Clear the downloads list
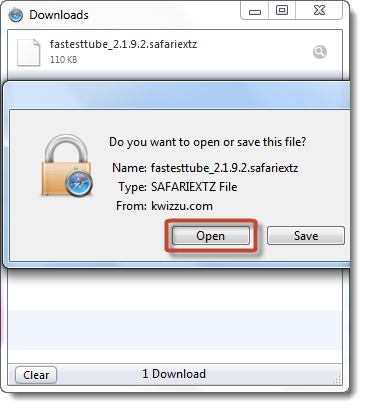The width and height of the screenshot is (365, 408). (x=36, y=375)
